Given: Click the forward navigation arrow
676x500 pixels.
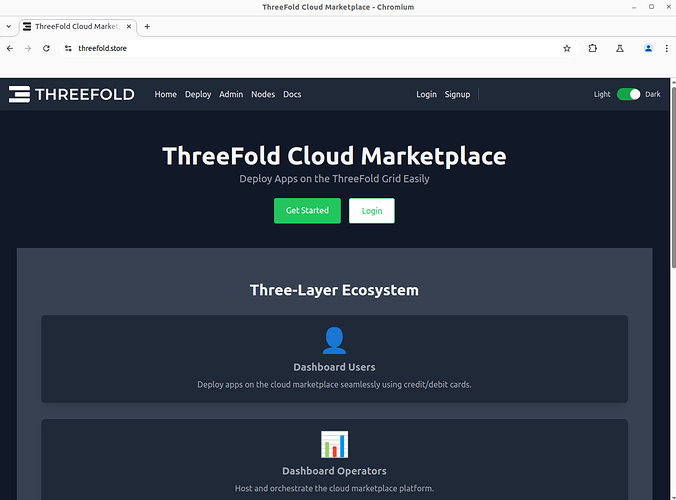Looking at the screenshot, I should click(x=28, y=48).
